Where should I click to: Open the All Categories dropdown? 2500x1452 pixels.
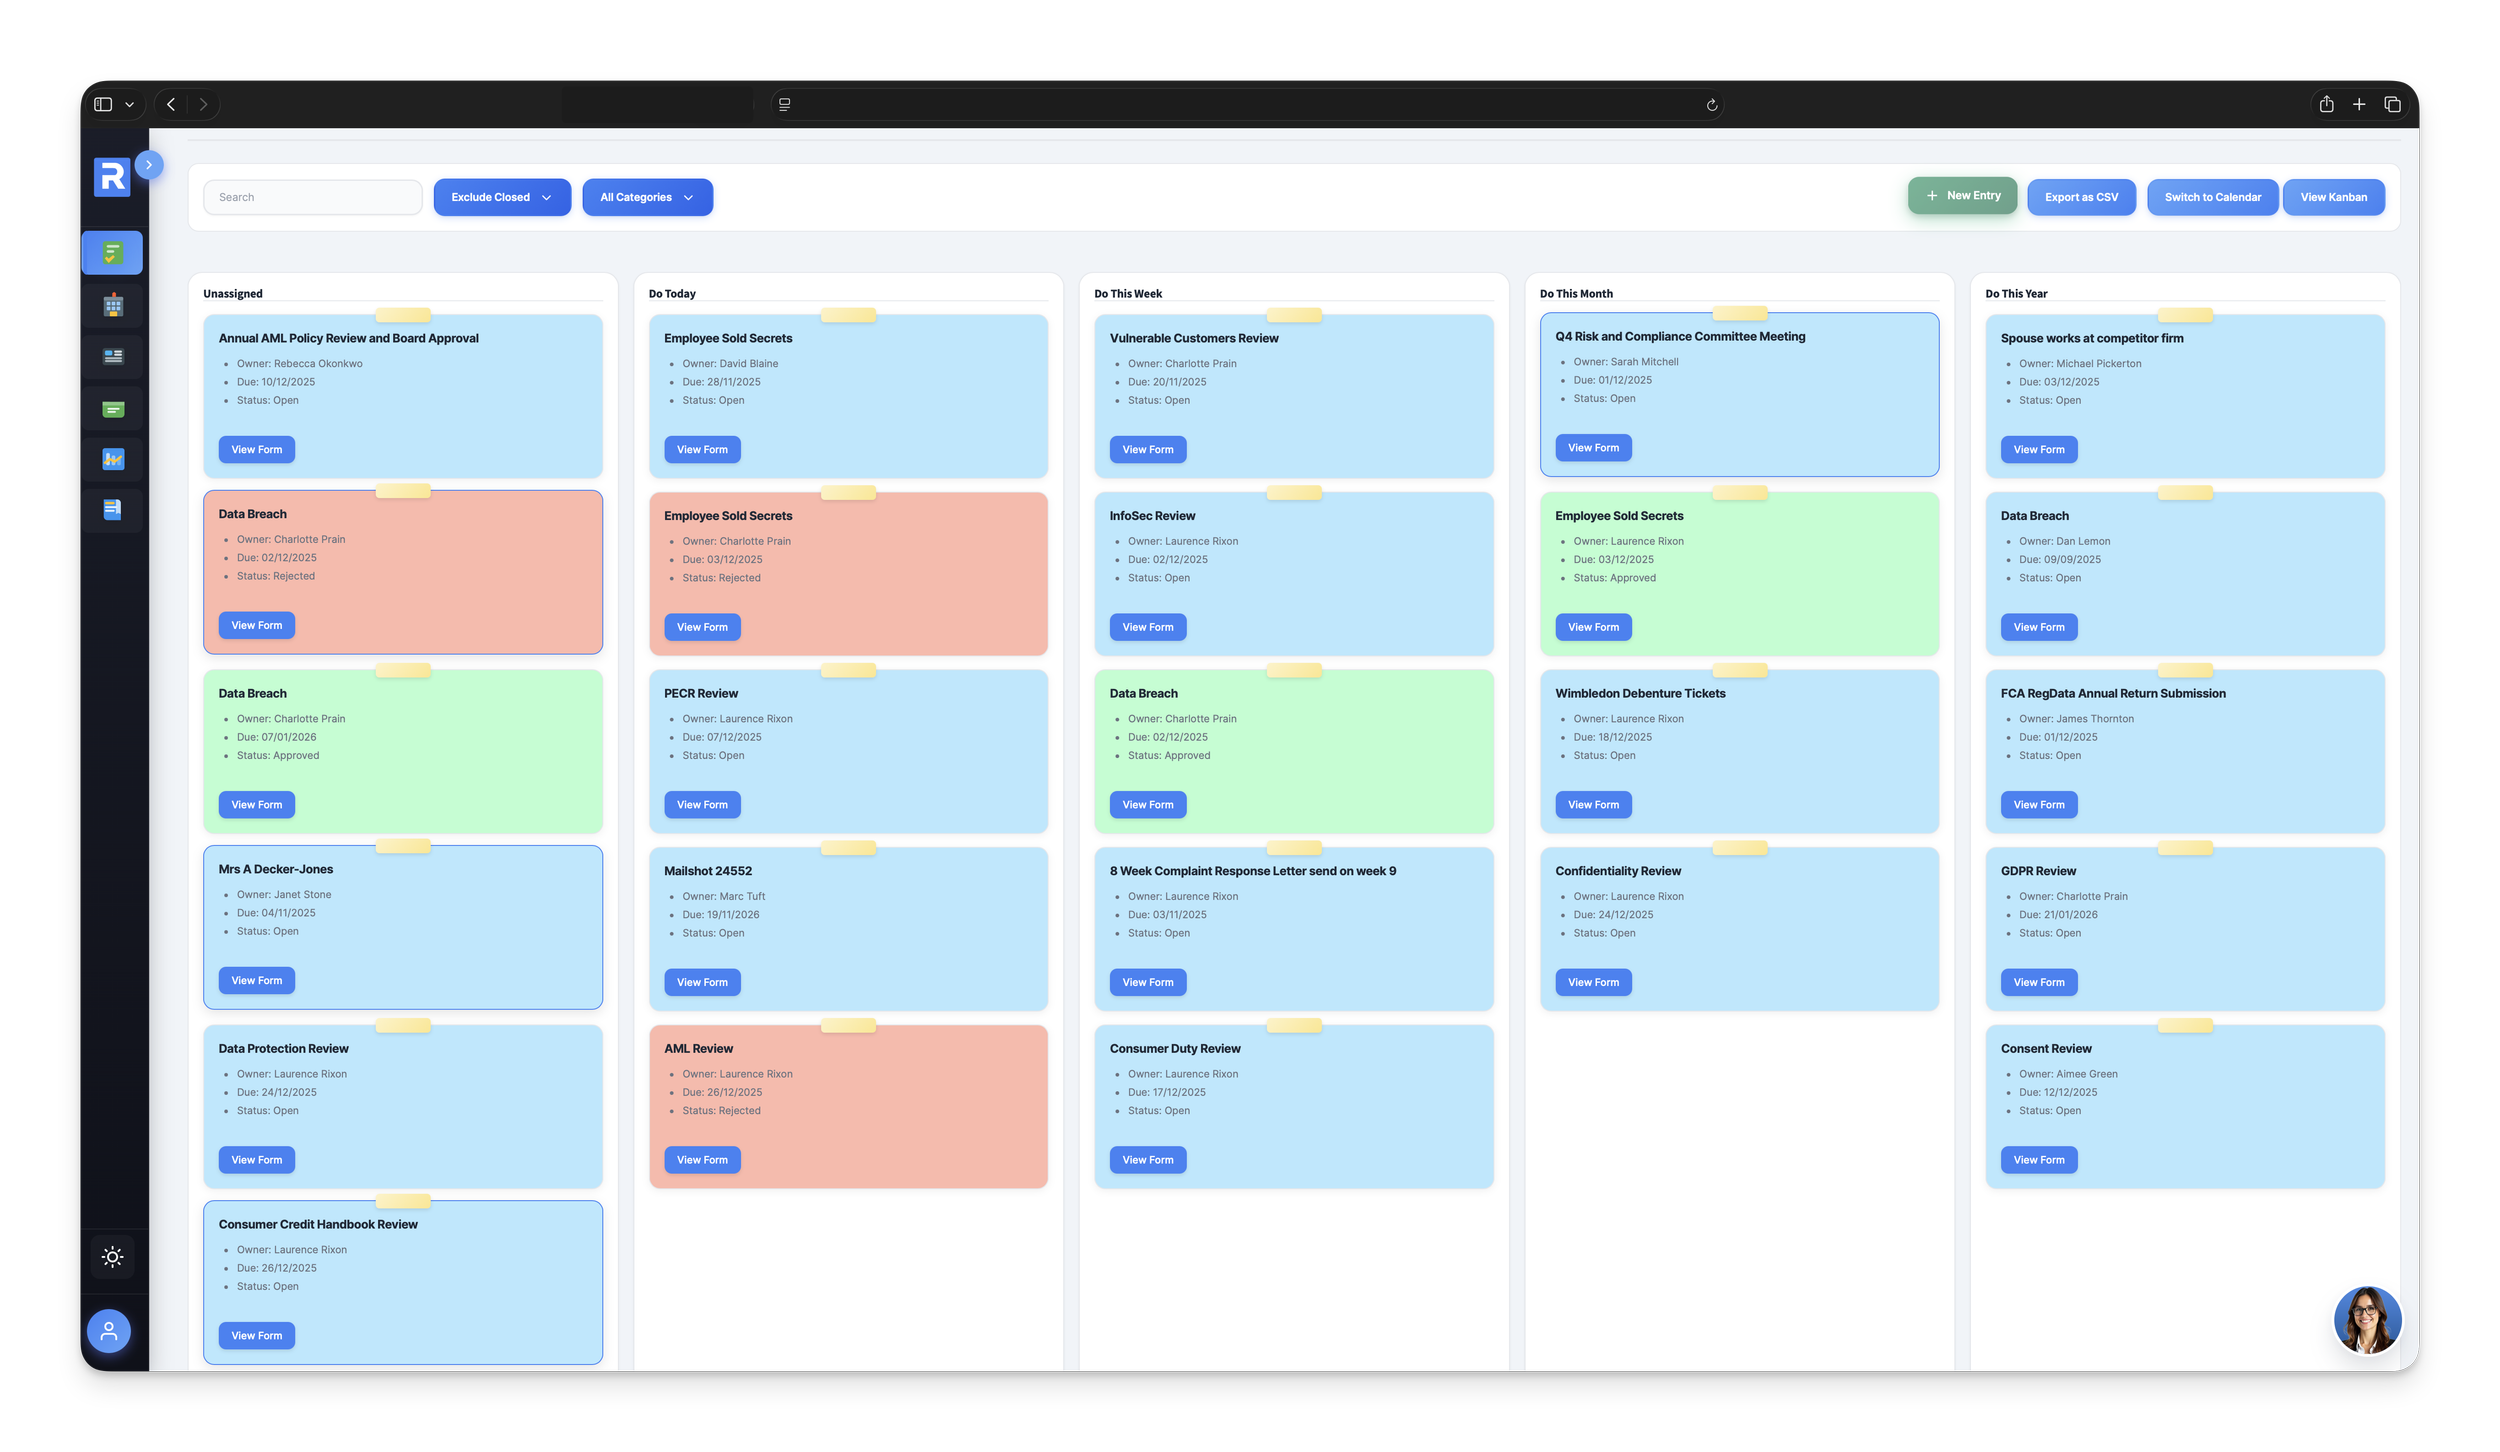pyautogui.click(x=647, y=197)
